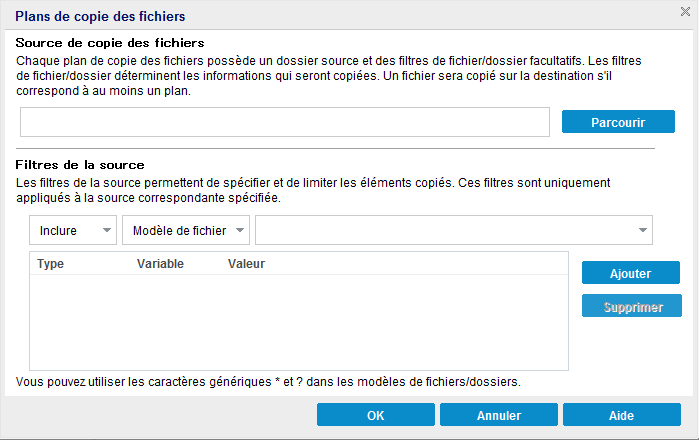Click the wildcard characters hint text
699x440 pixels.
coord(269,382)
